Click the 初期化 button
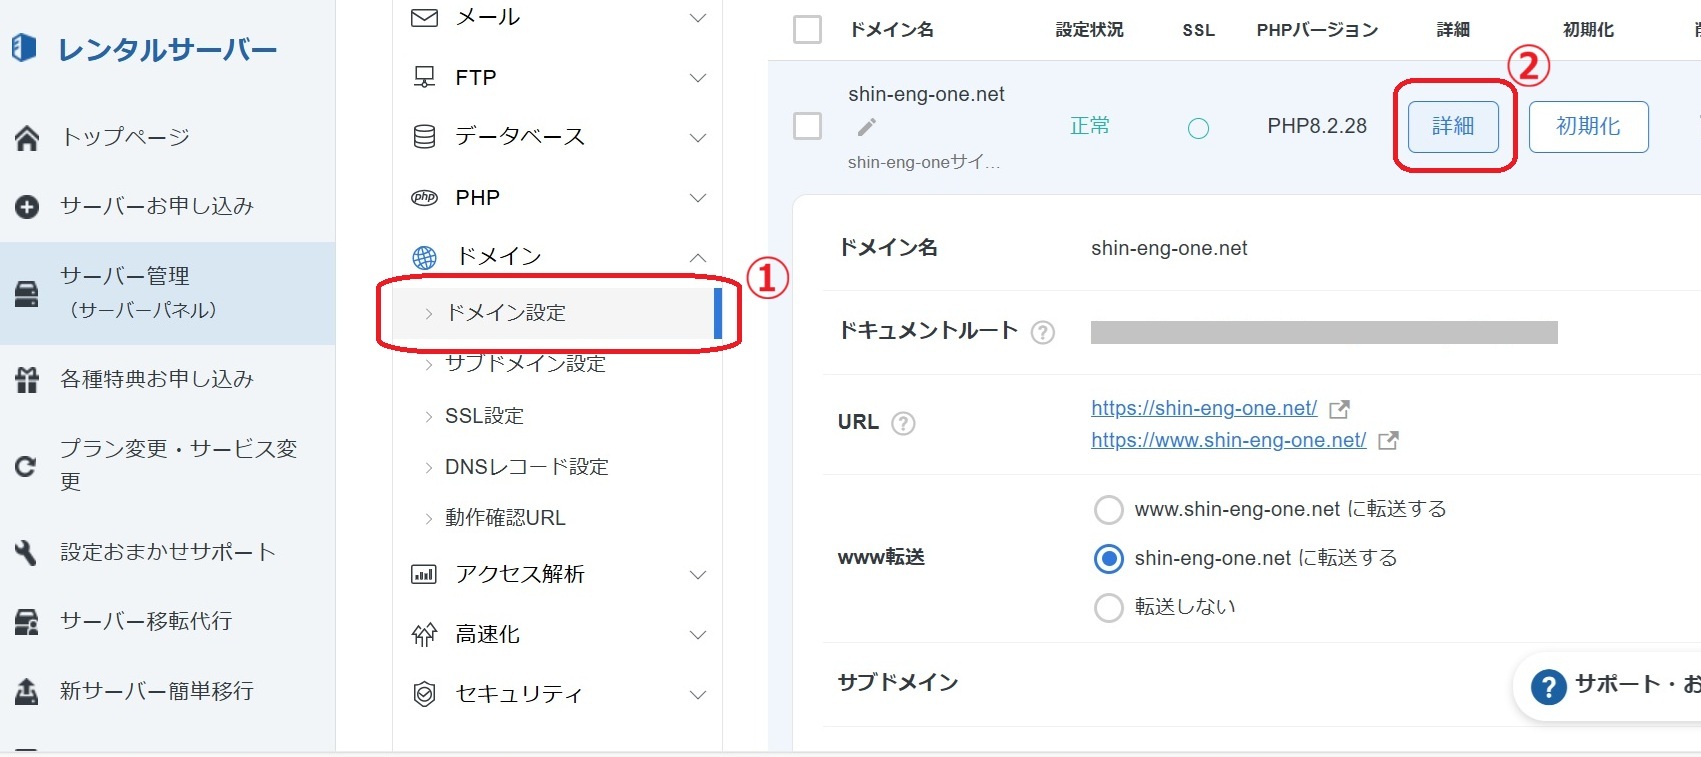The image size is (1701, 757). tap(1588, 126)
